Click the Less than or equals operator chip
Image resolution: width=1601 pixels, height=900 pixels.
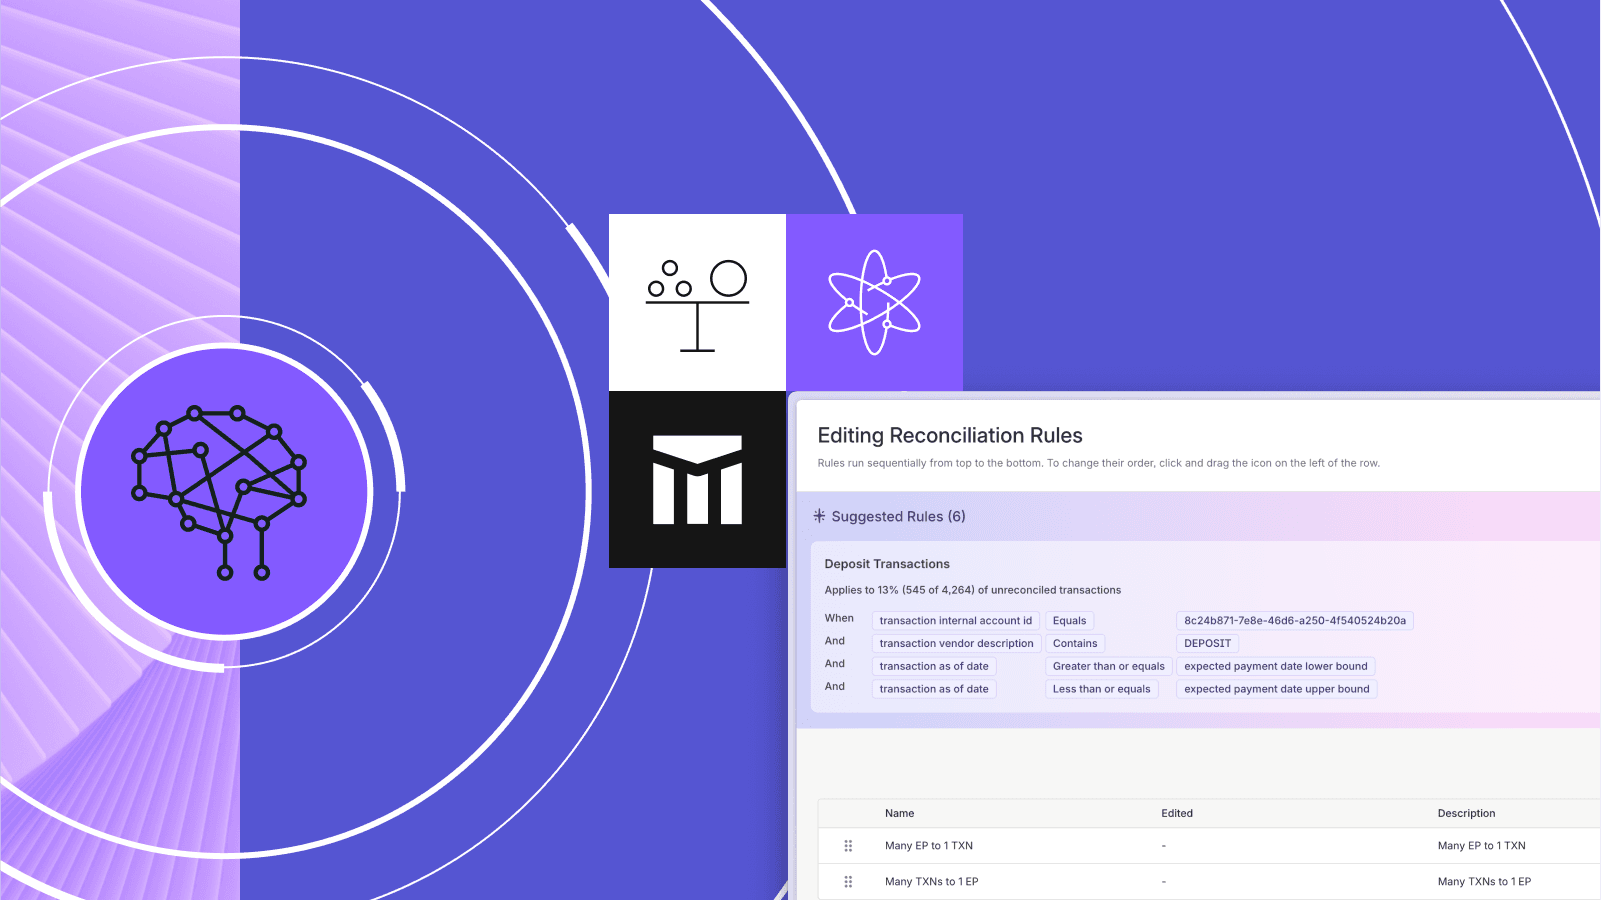(1101, 689)
